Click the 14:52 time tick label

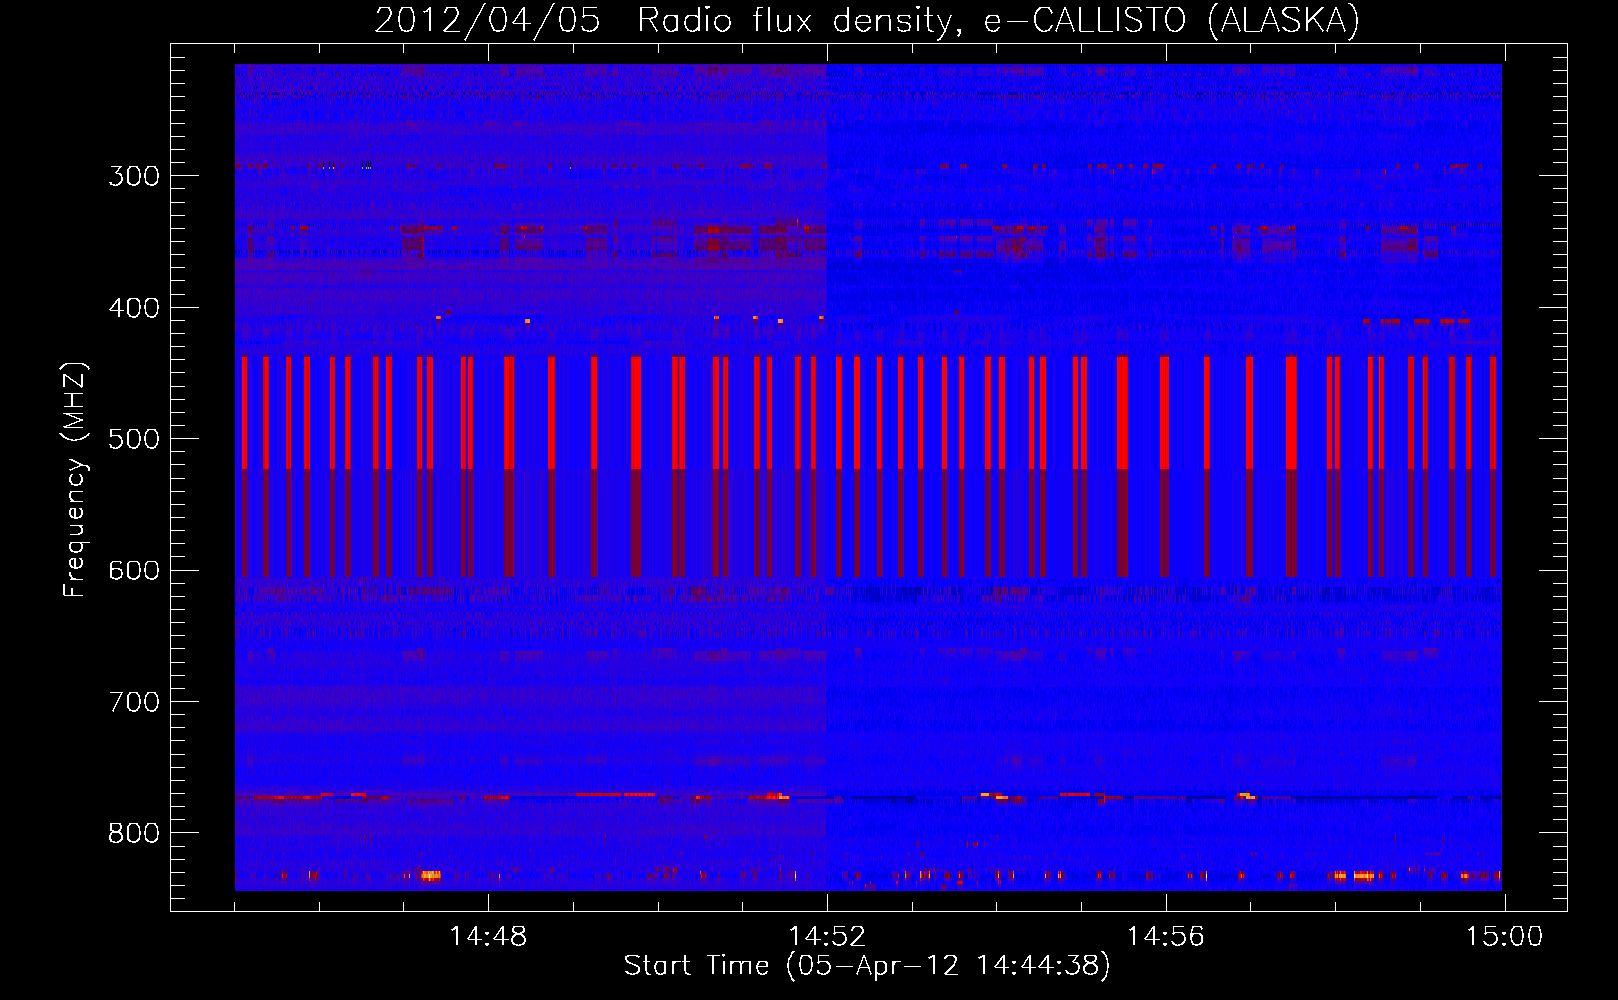827,937
